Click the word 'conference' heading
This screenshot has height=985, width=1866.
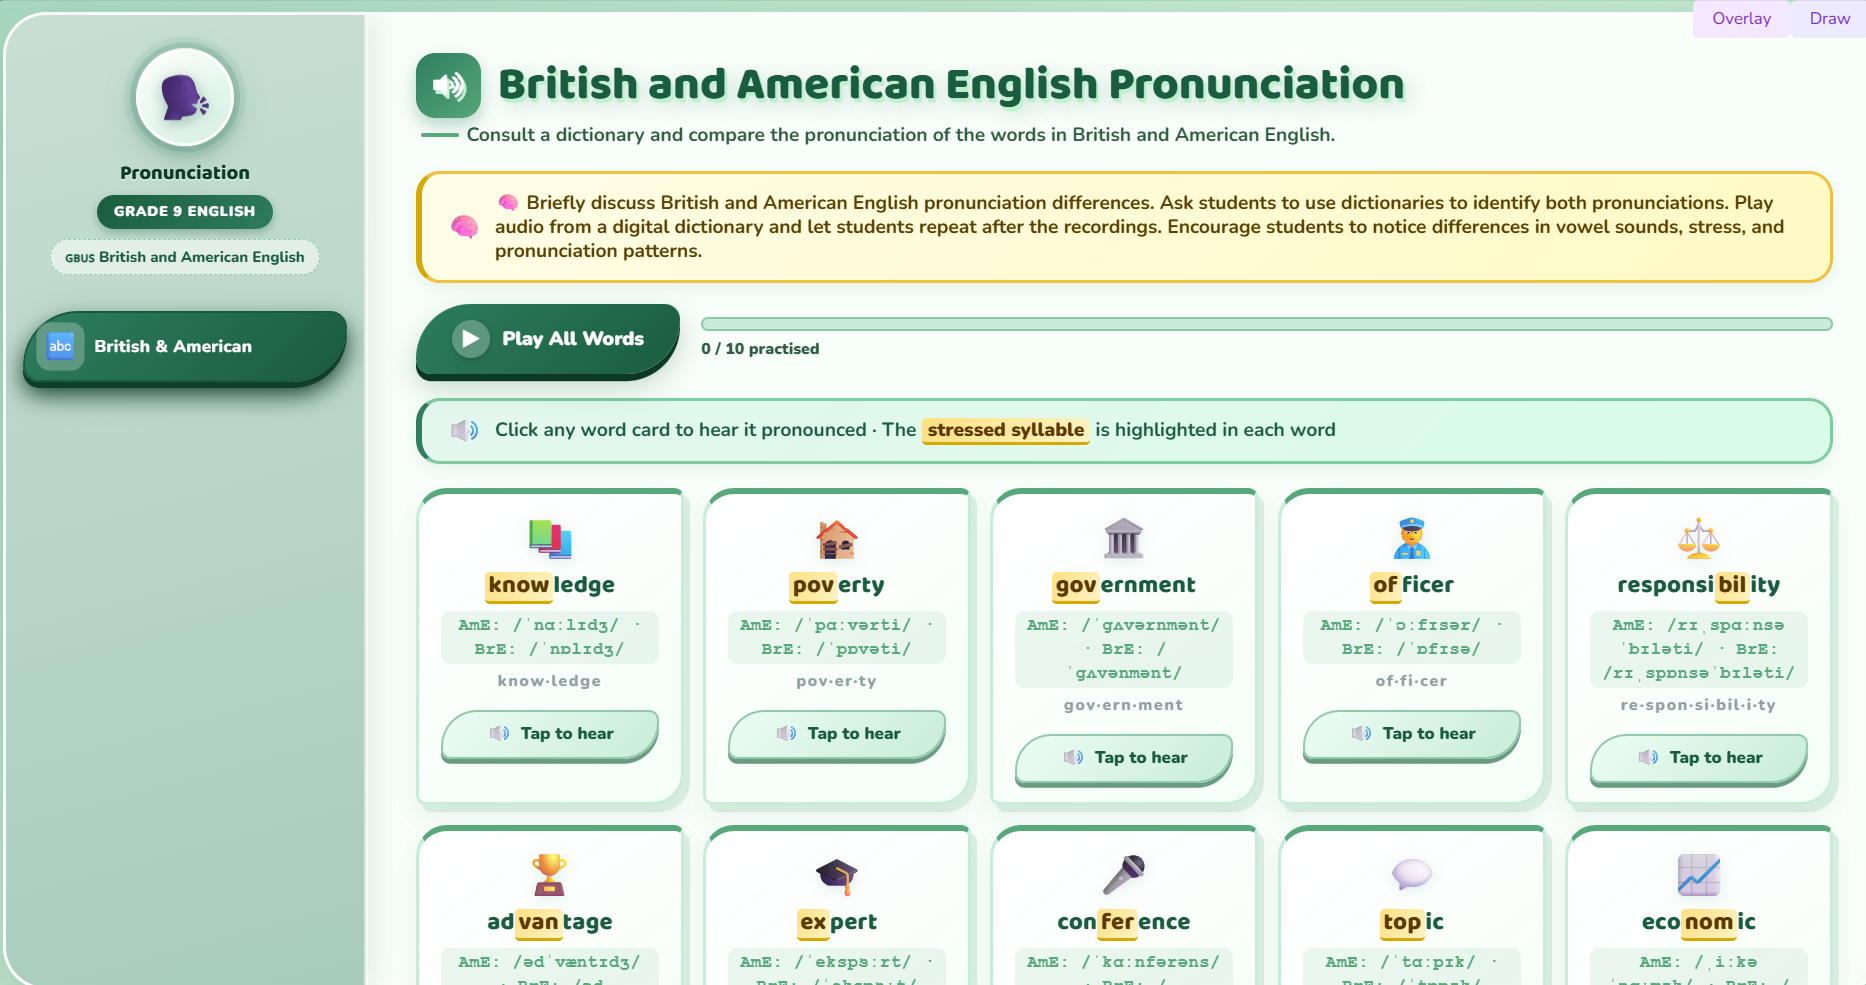tap(1124, 922)
